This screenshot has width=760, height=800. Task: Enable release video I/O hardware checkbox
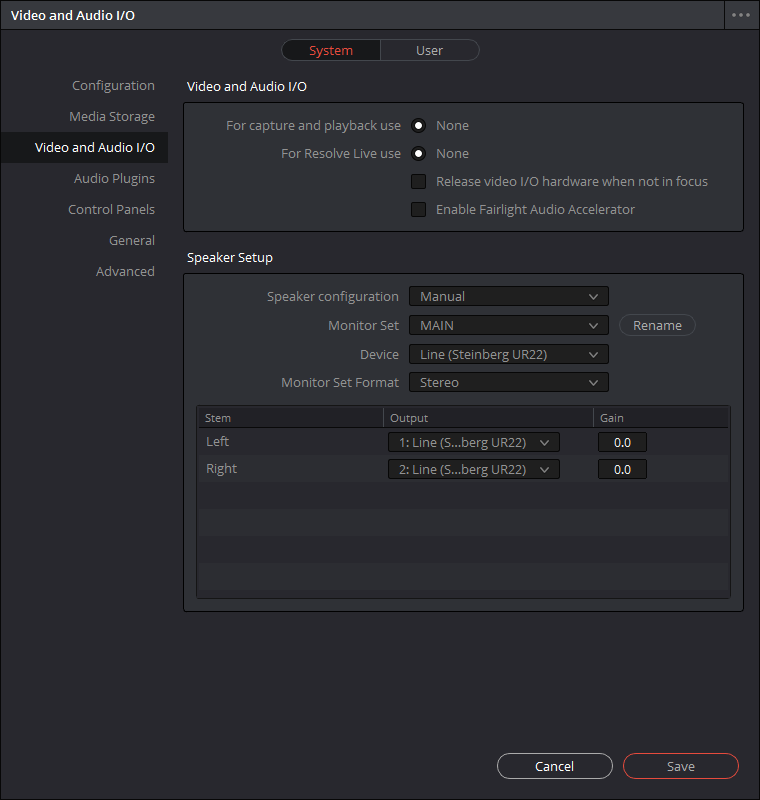coord(419,182)
